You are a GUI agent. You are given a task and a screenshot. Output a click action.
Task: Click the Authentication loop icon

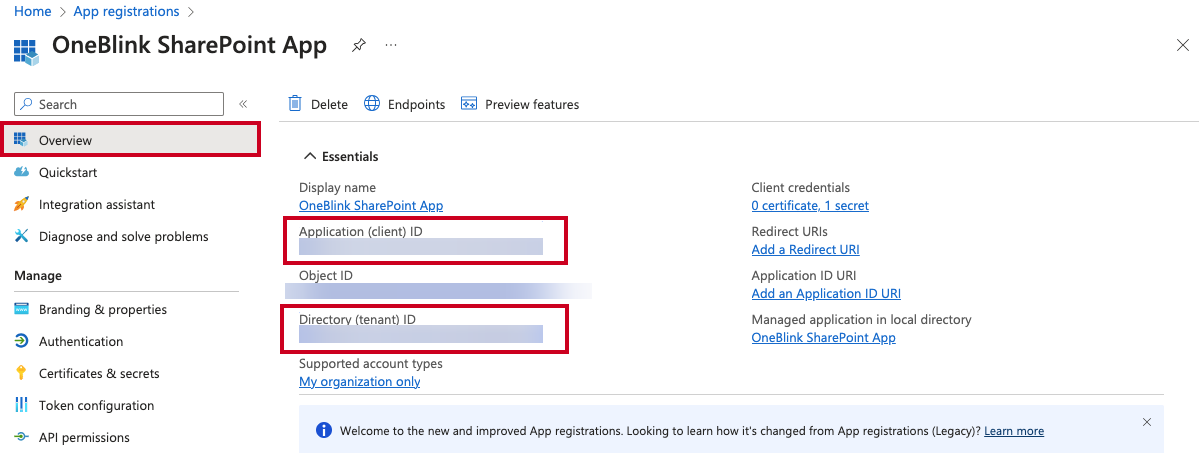click(x=20, y=341)
